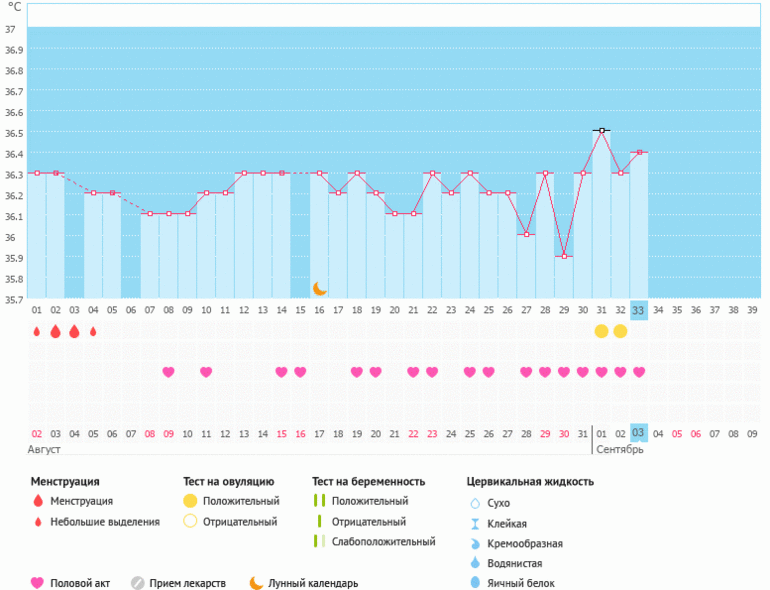Click the red Менструация drop legend icon
The image size is (770, 590).
pyautogui.click(x=38, y=501)
